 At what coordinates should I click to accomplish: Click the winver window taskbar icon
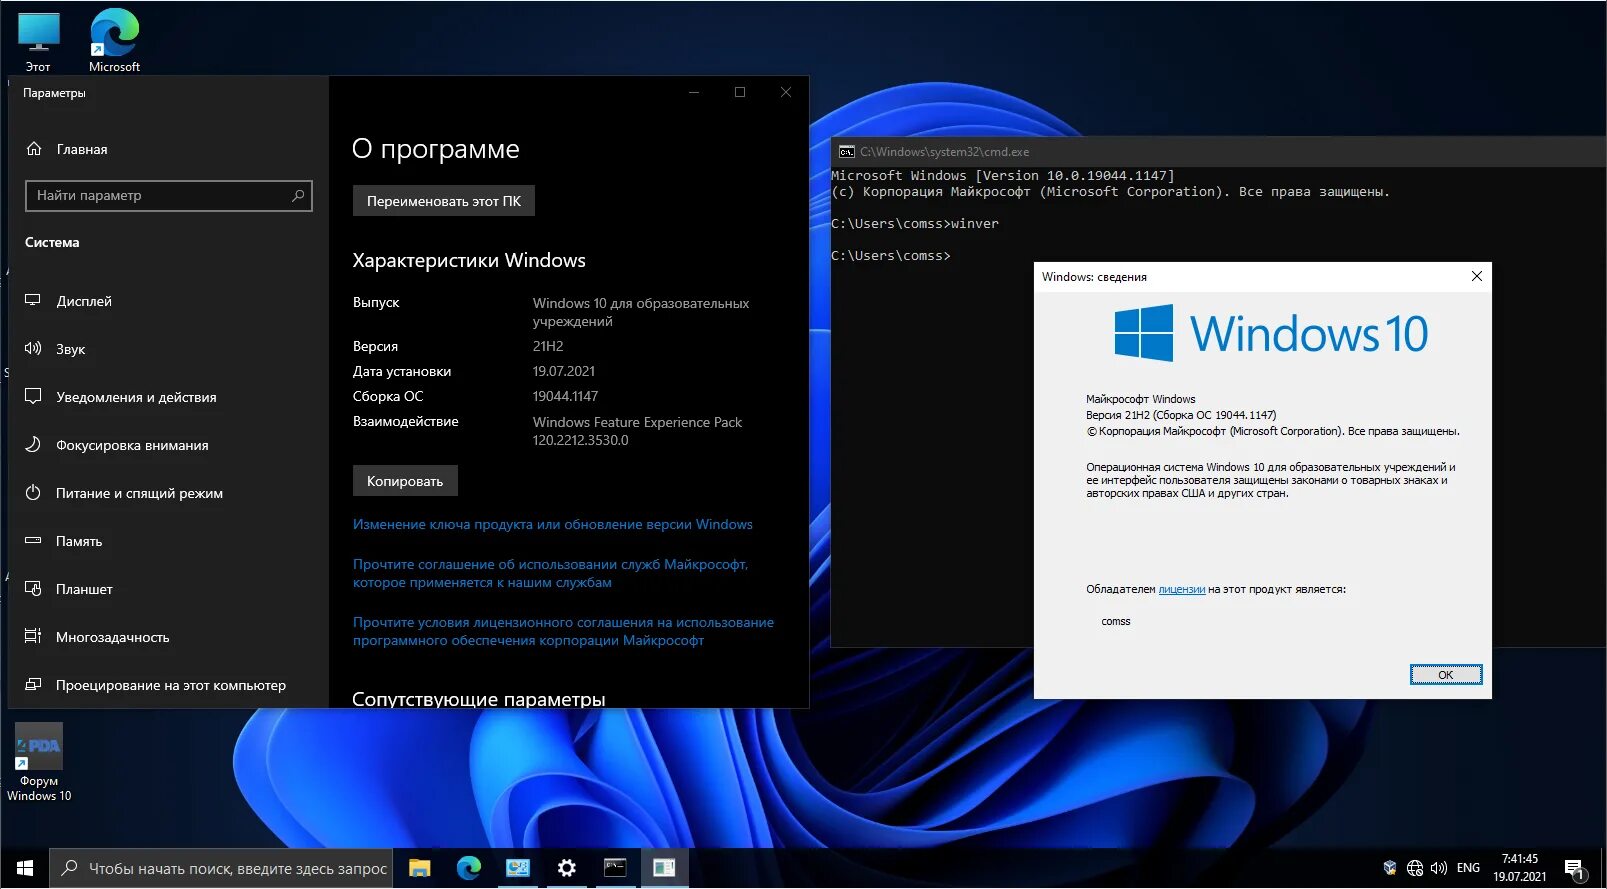[665, 868]
